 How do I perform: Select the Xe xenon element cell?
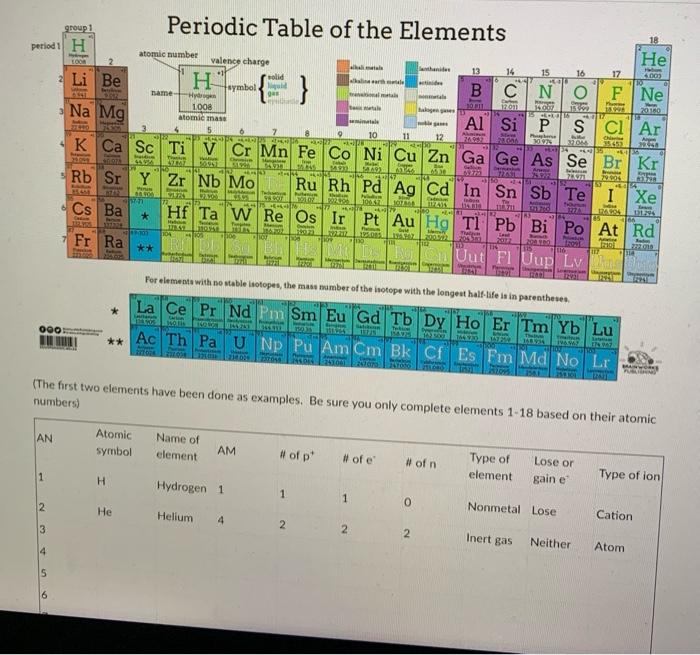[645, 200]
